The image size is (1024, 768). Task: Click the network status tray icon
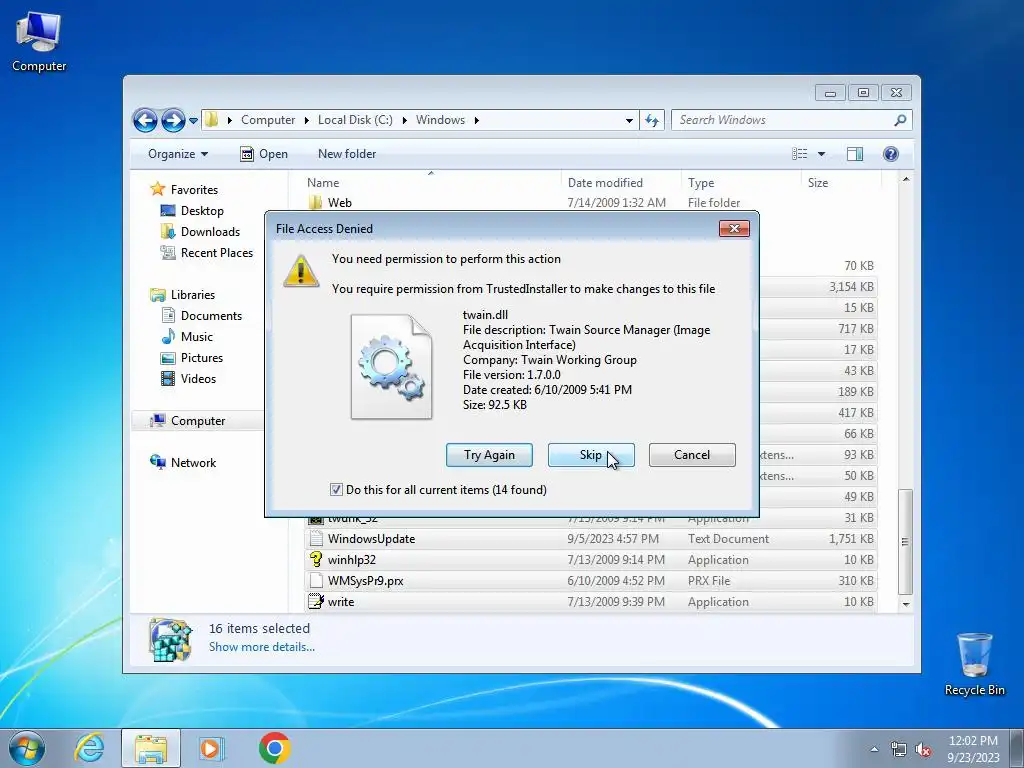point(899,750)
